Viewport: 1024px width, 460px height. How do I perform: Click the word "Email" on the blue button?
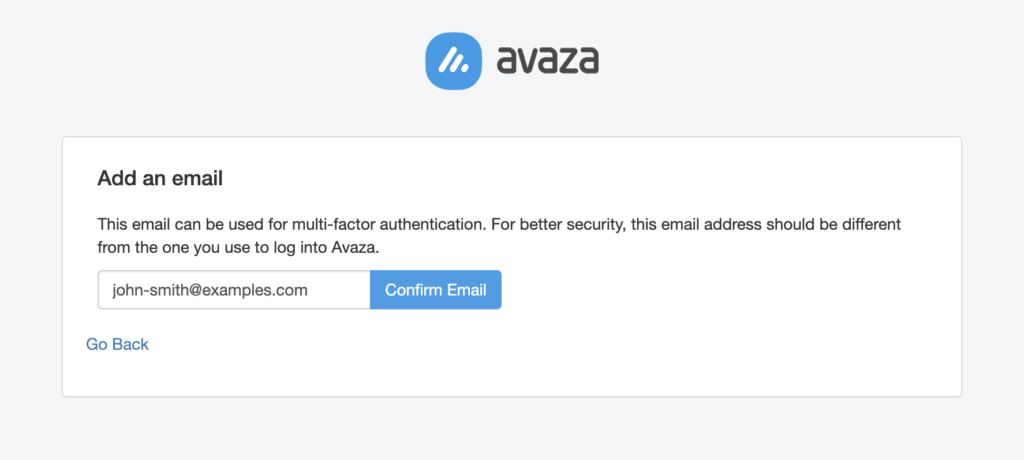click(466, 289)
